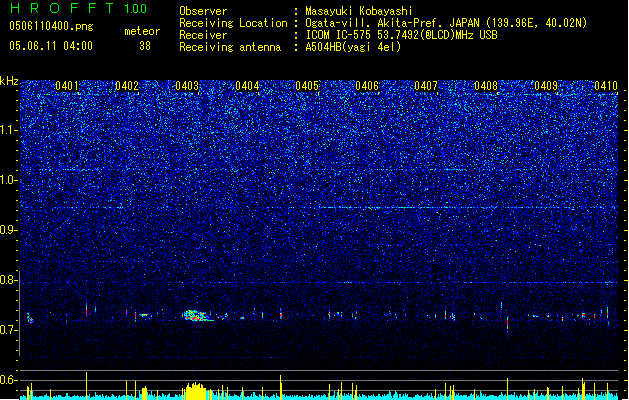Click the large meteor echo blob near 0403
This screenshot has width=629, height=400.
click(x=196, y=316)
